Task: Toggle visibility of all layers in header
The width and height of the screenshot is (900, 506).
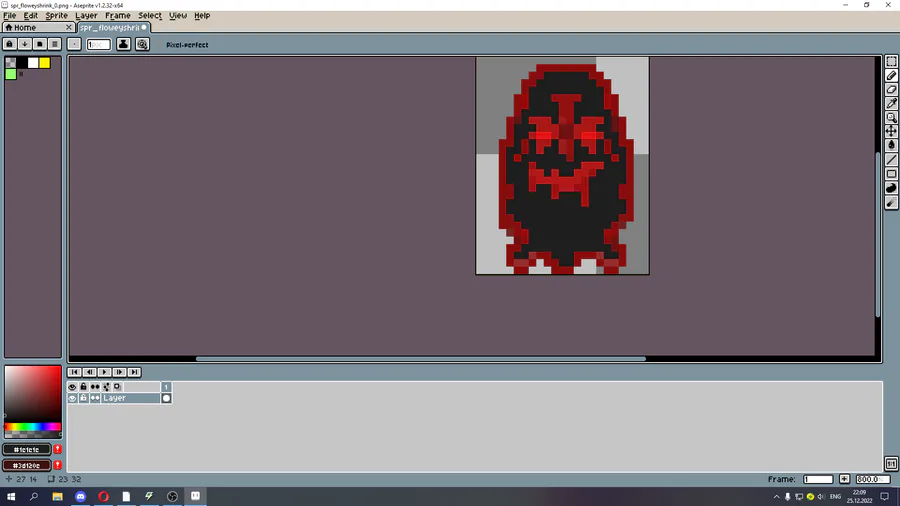Action: [72, 387]
